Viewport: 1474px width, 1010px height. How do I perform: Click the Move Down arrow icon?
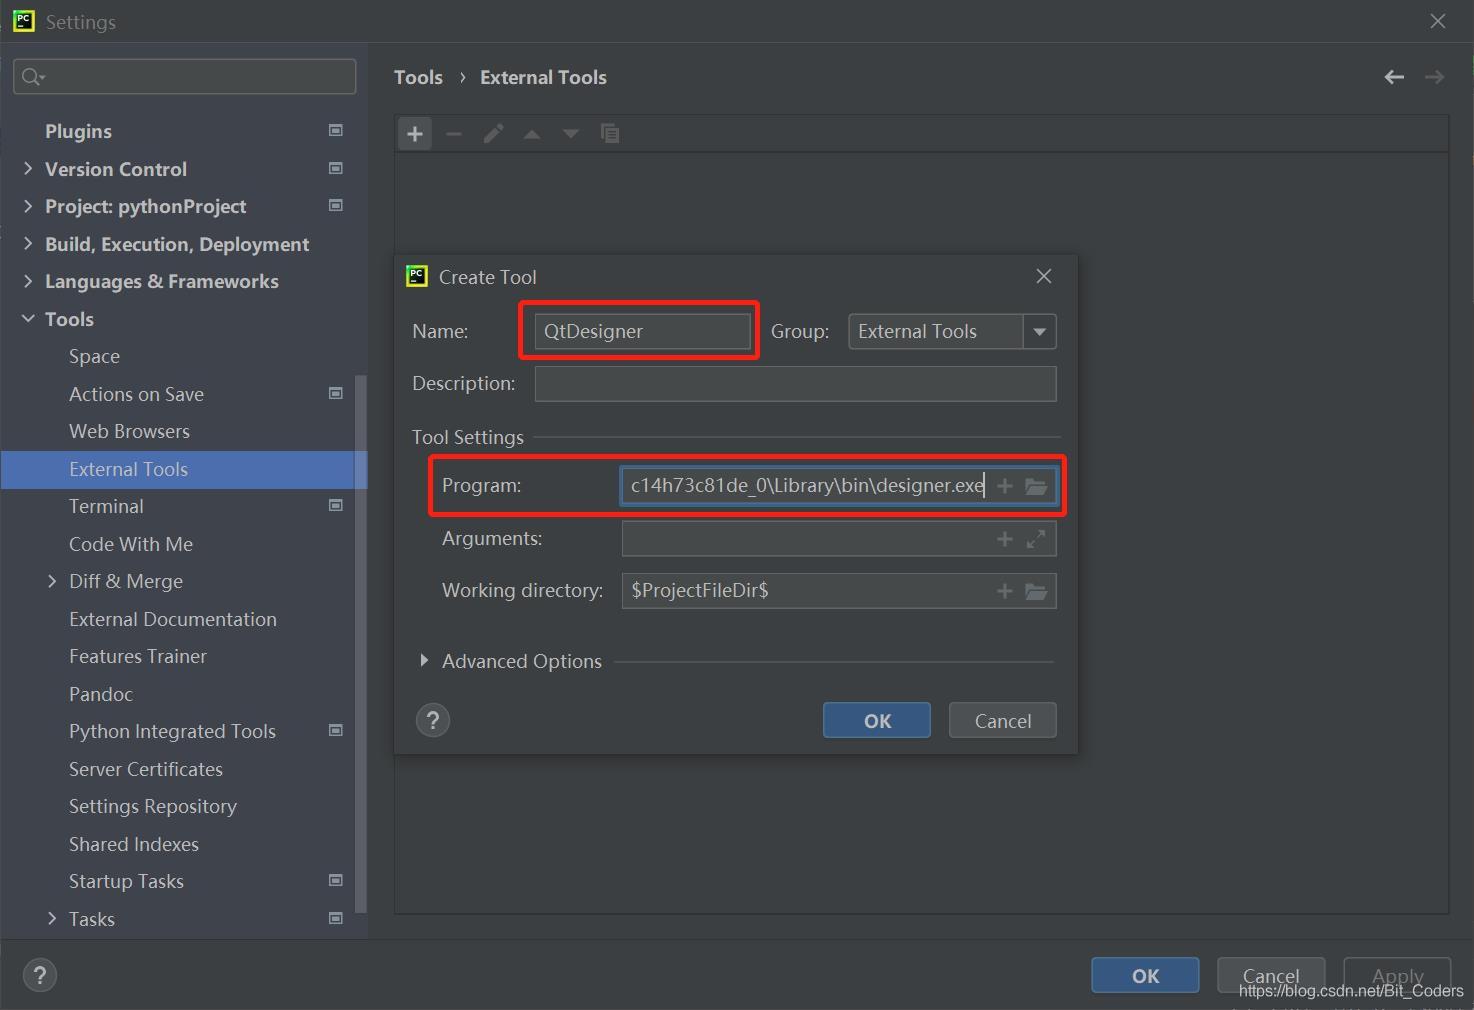[x=571, y=134]
